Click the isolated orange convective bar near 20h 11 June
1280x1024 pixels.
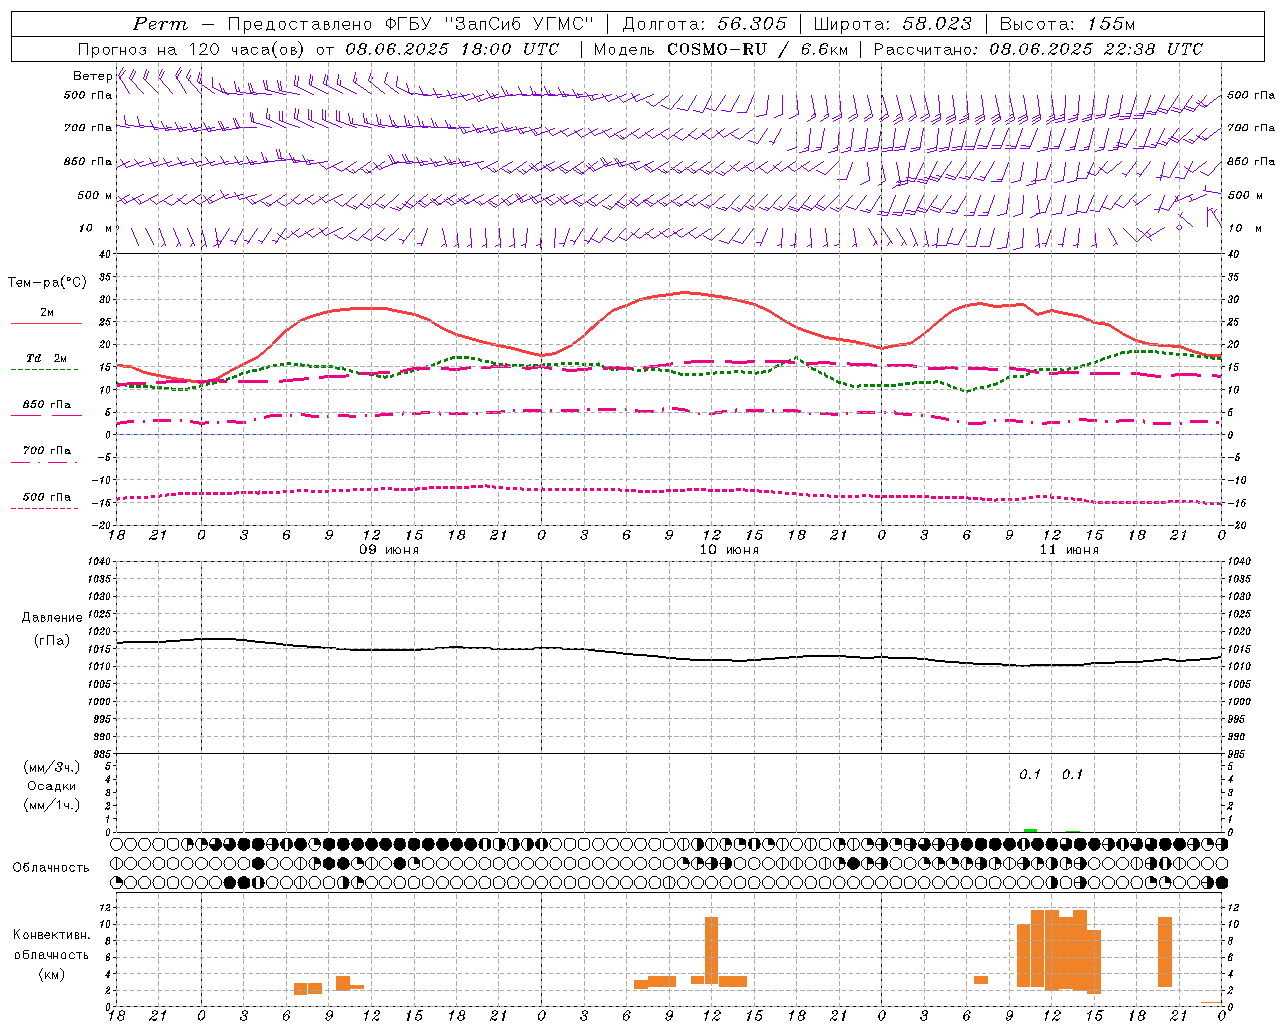1165,952
